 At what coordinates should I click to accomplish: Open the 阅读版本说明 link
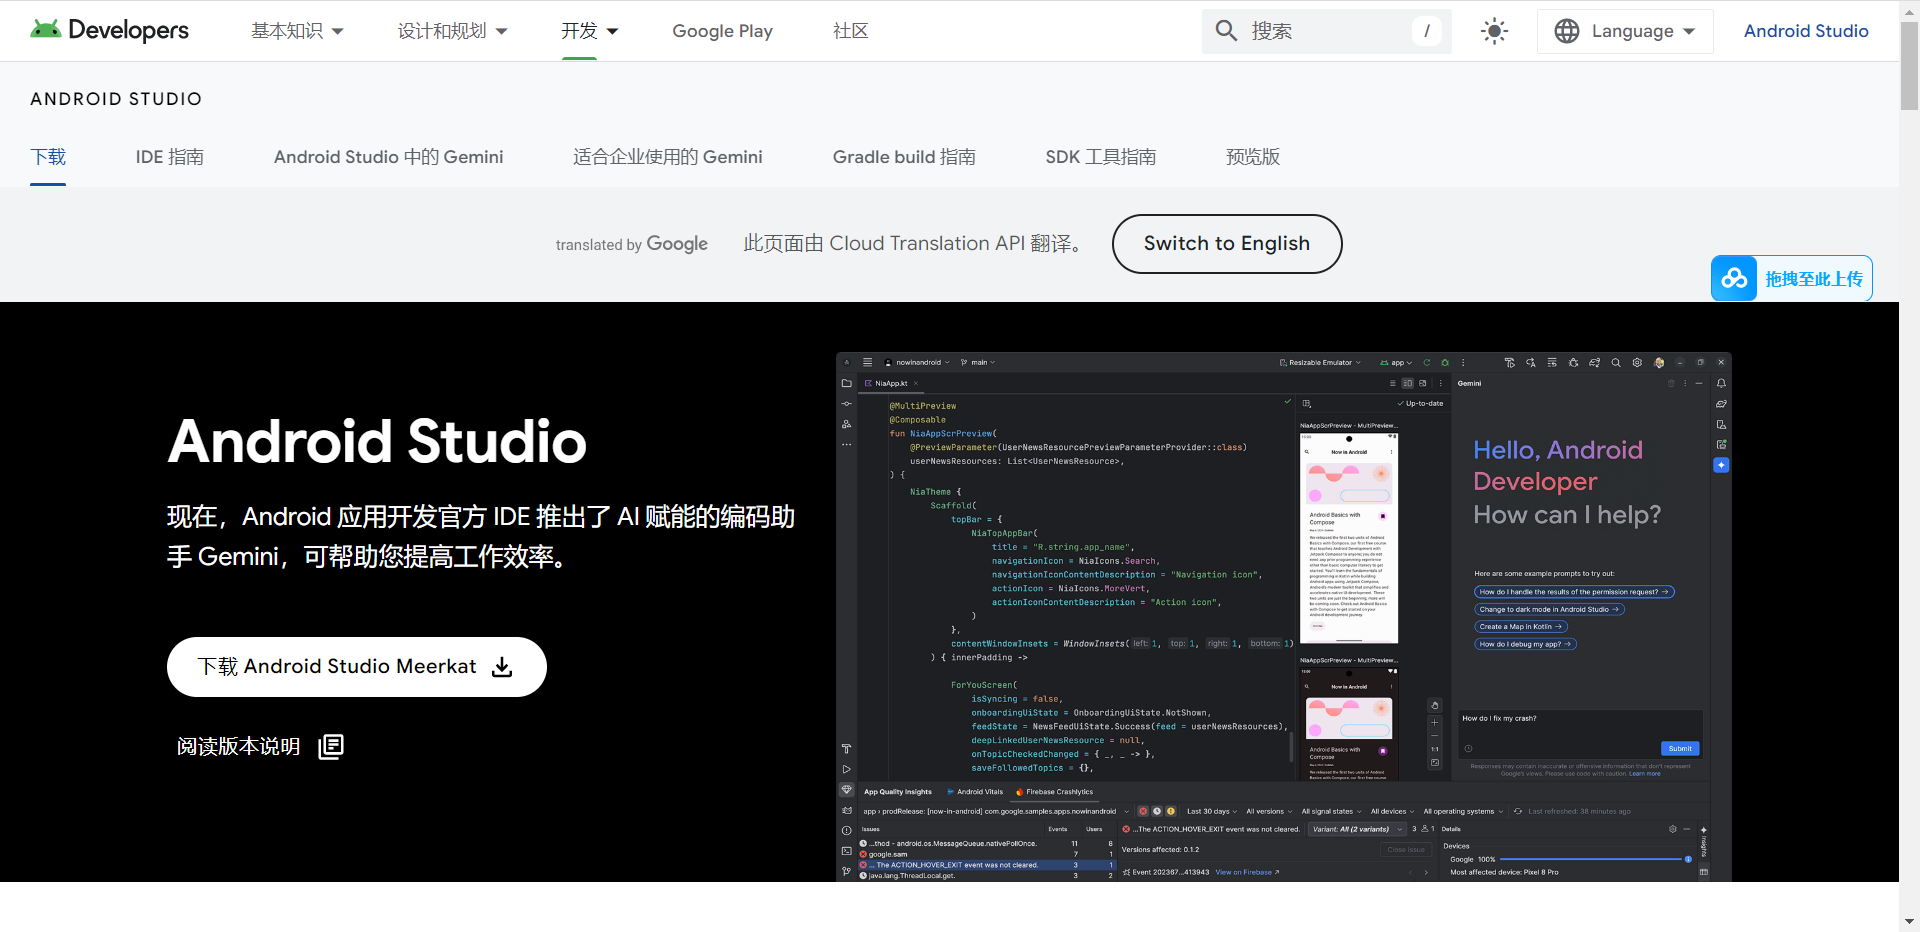click(x=237, y=746)
